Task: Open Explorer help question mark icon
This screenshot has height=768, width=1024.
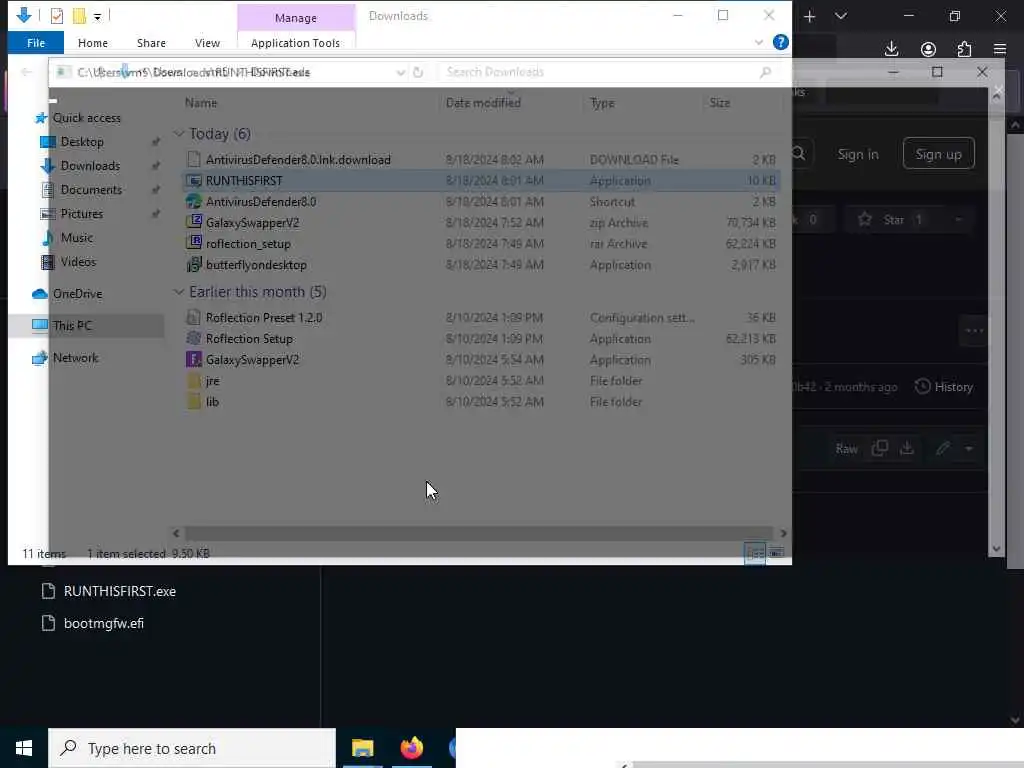Action: coord(780,42)
